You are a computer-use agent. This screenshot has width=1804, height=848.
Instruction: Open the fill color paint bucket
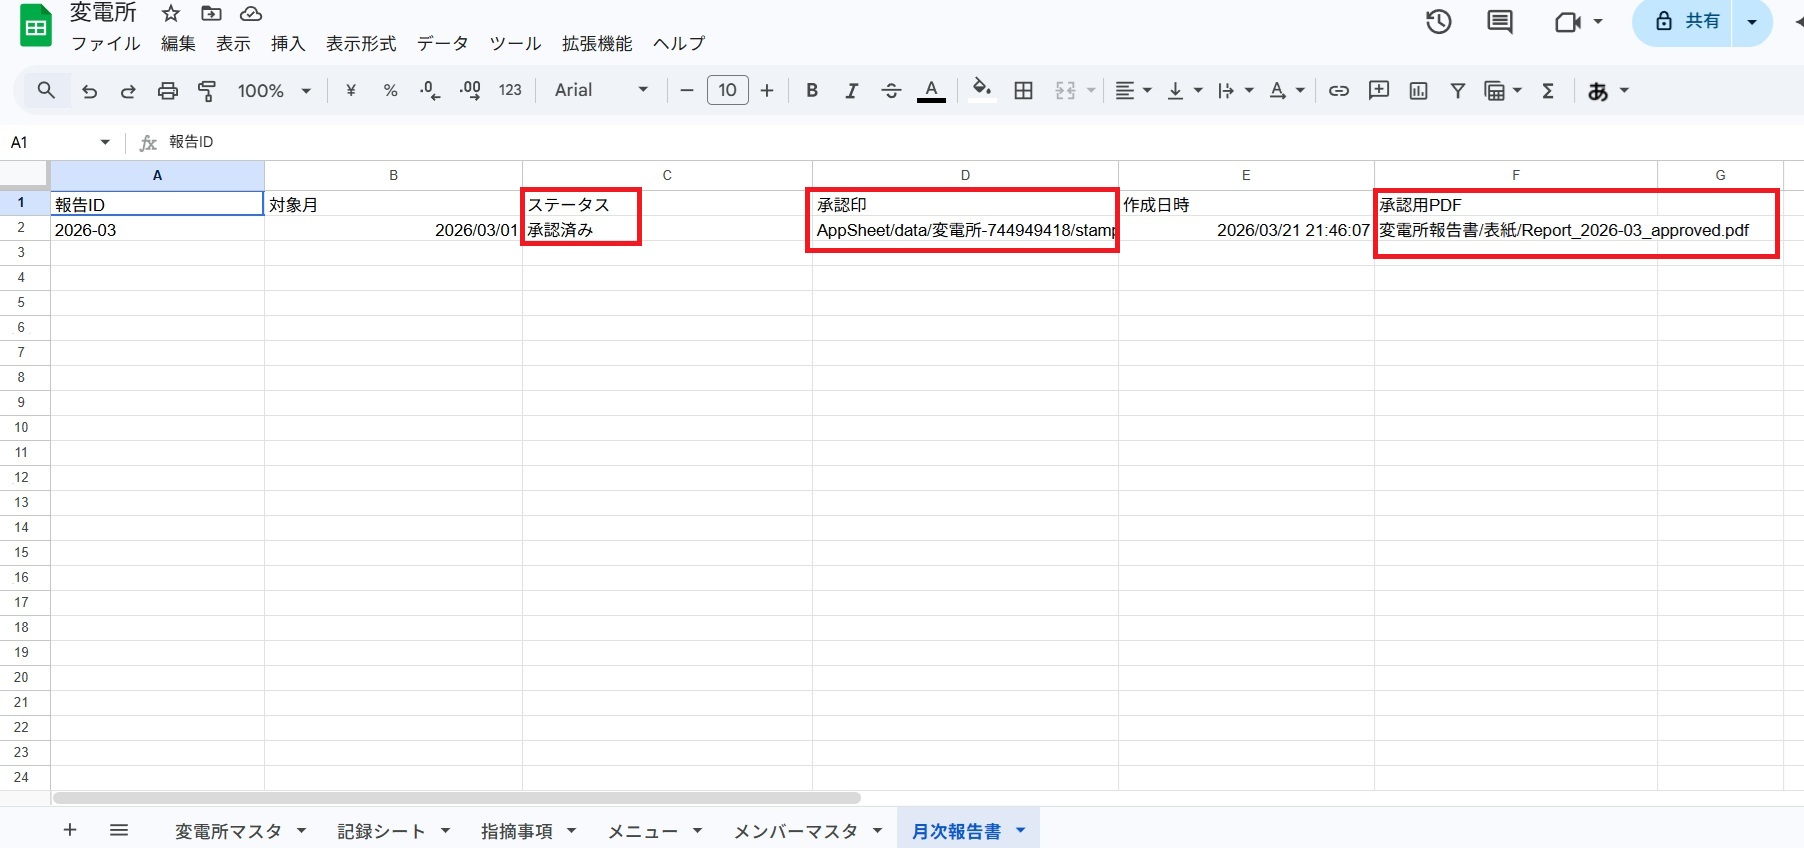tap(982, 90)
